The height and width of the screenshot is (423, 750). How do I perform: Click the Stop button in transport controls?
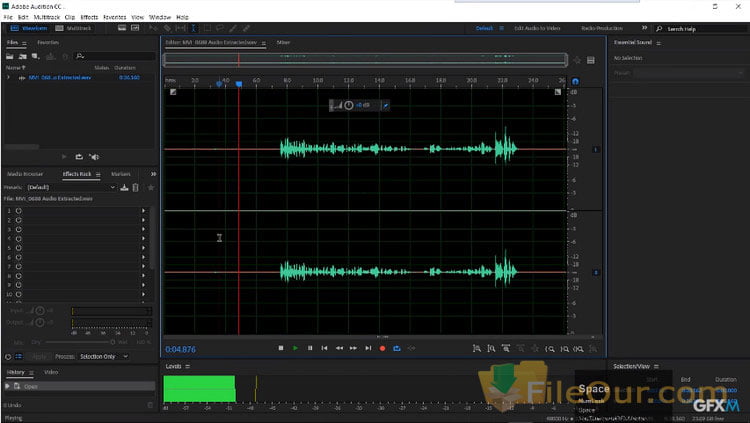click(x=281, y=348)
